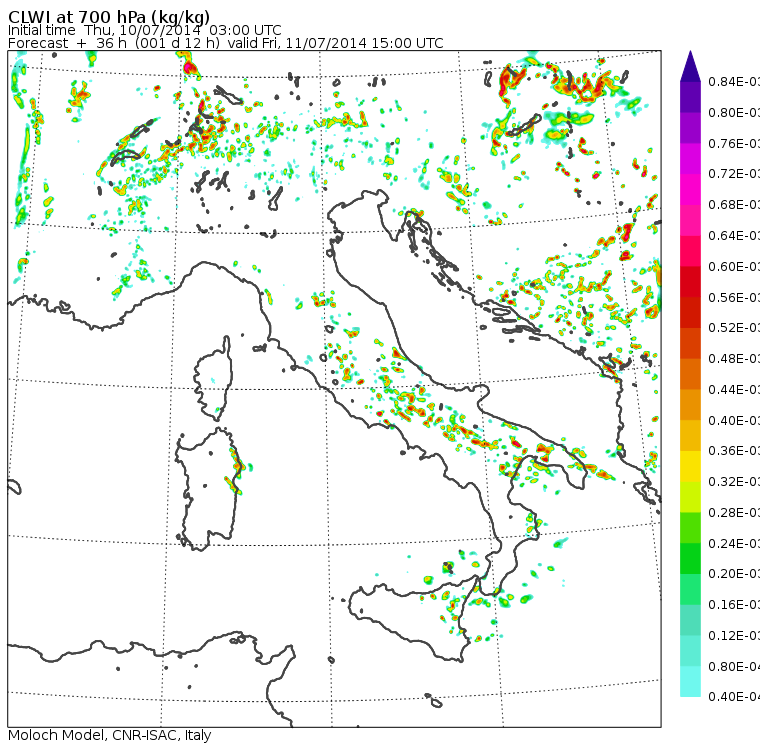Click the 0.72E-03 legend label
The height and width of the screenshot is (749, 760).
734,174
